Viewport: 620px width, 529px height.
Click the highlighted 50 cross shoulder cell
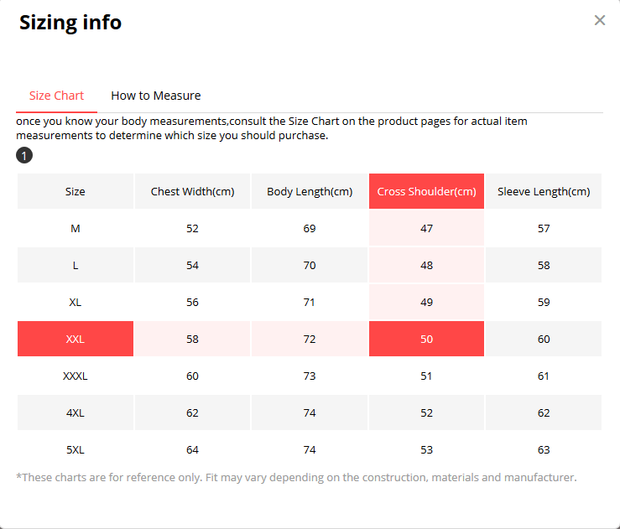click(426, 339)
